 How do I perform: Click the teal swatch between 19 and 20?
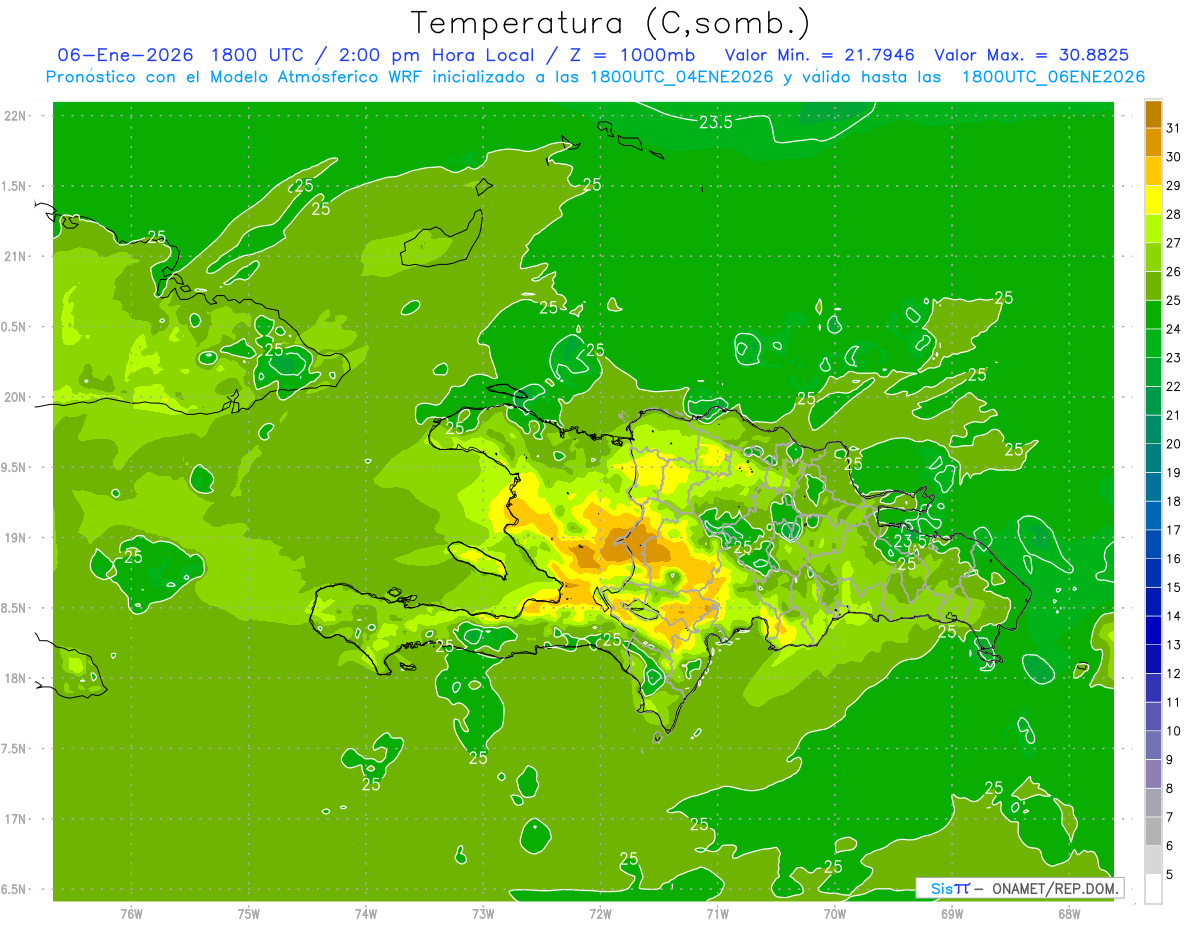pos(1153,458)
